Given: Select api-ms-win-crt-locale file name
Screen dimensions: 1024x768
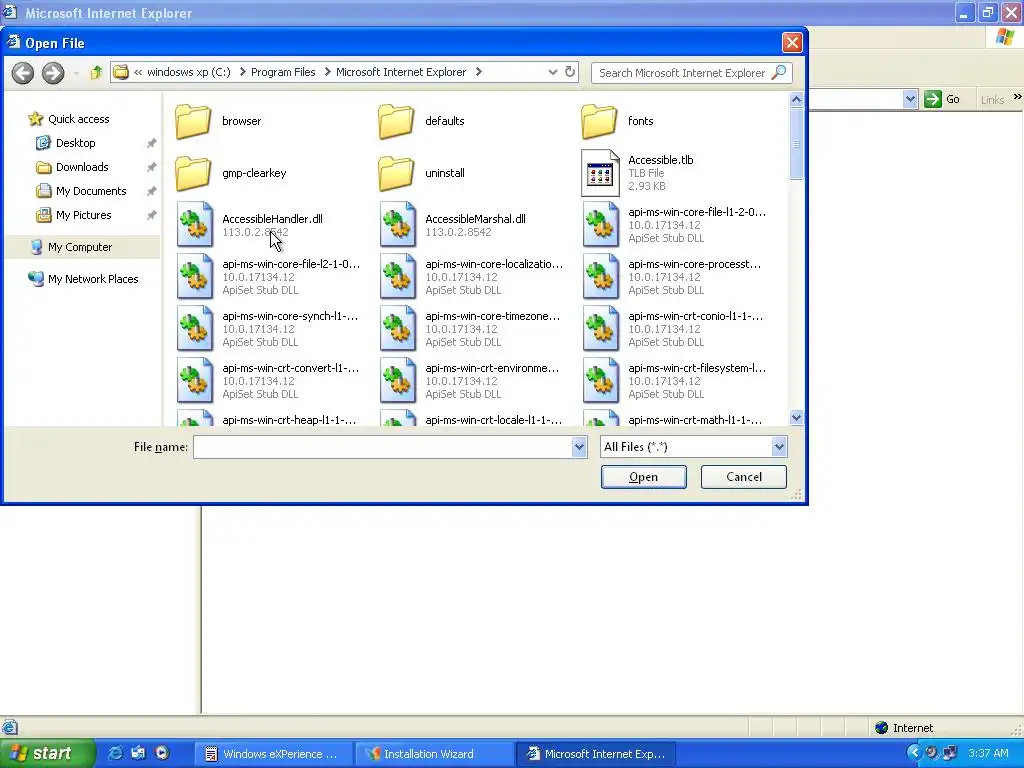Looking at the screenshot, I should click(494, 420).
